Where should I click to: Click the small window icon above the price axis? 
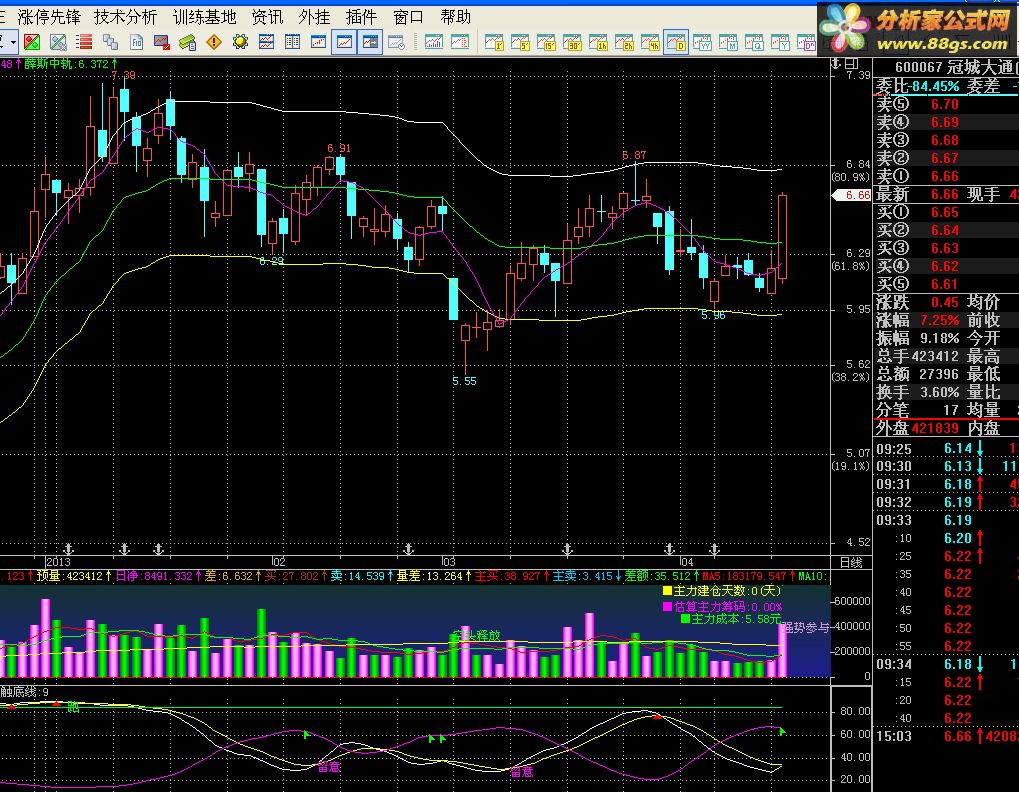(x=851, y=64)
